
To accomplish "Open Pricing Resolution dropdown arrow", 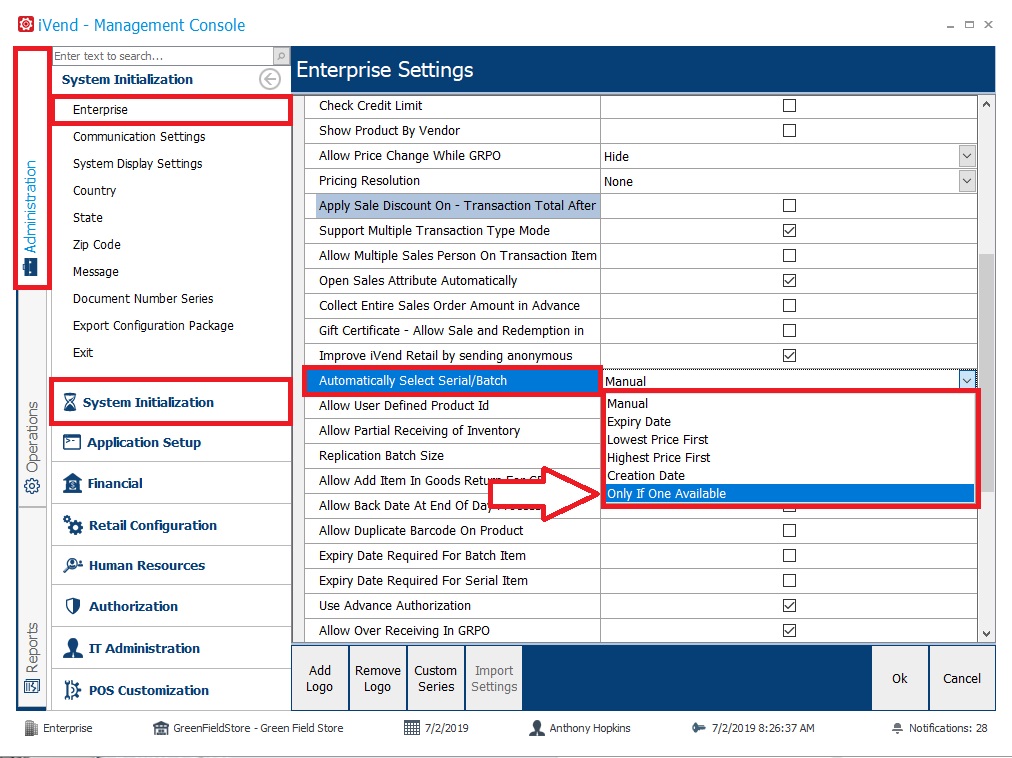I will click(x=966, y=181).
